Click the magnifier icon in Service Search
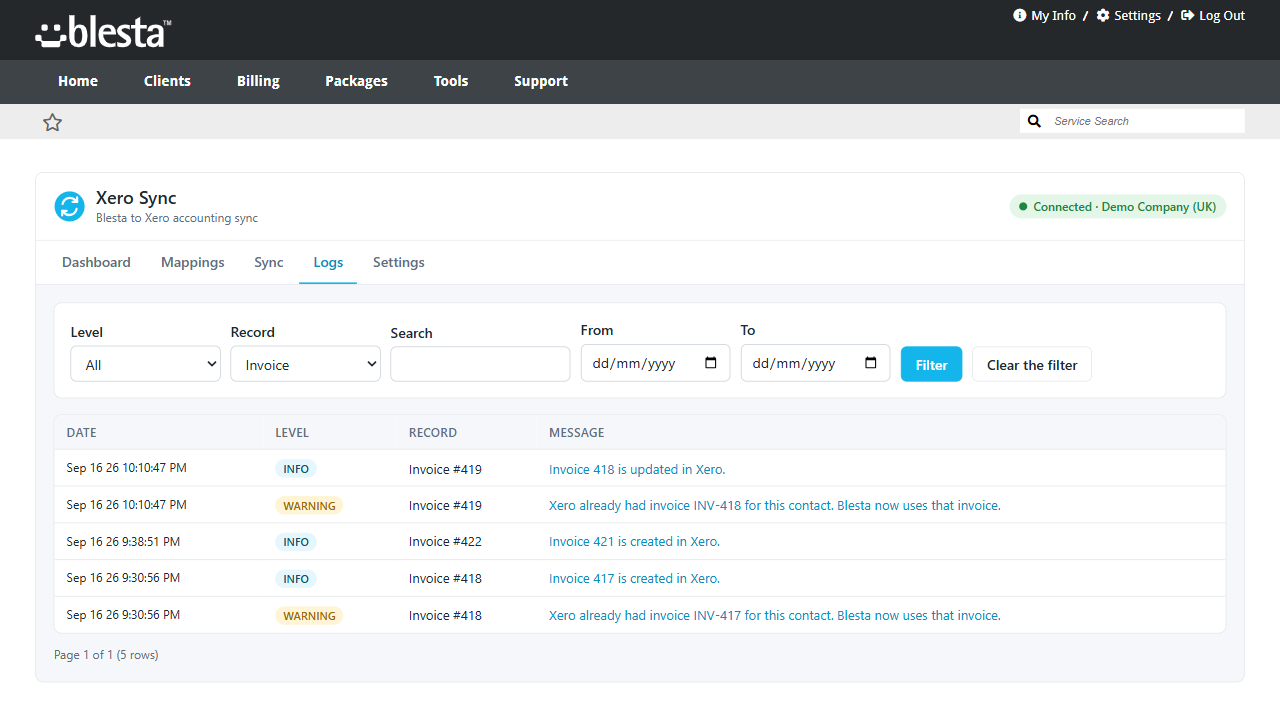The image size is (1280, 720). (x=1035, y=121)
